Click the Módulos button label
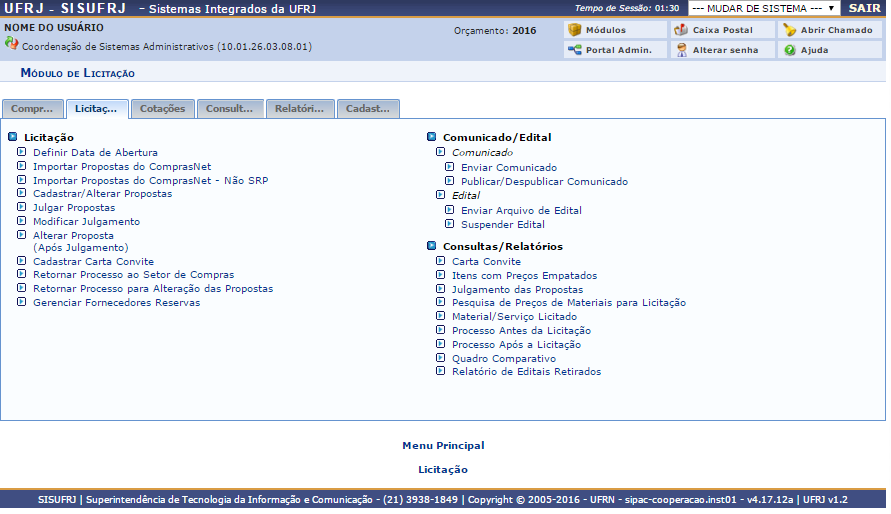Viewport: 891px width, 514px height. [606, 30]
